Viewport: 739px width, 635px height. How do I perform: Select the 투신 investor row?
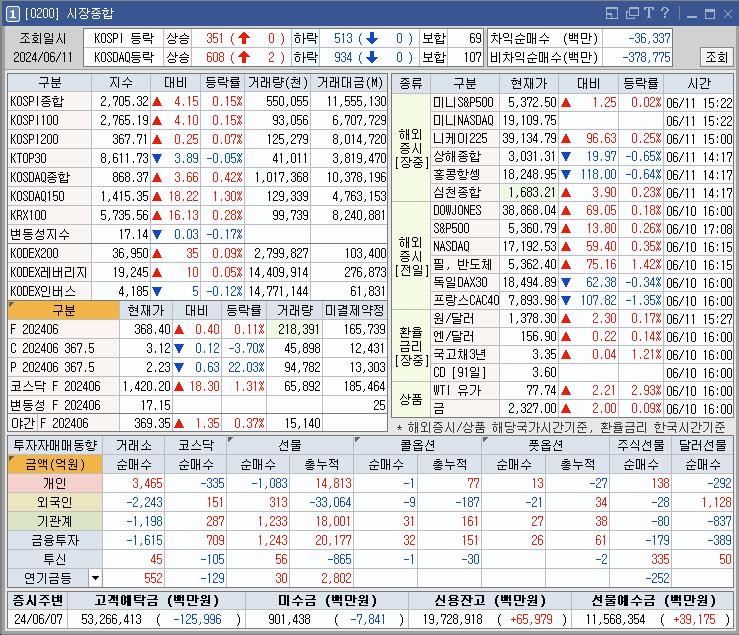[55, 559]
